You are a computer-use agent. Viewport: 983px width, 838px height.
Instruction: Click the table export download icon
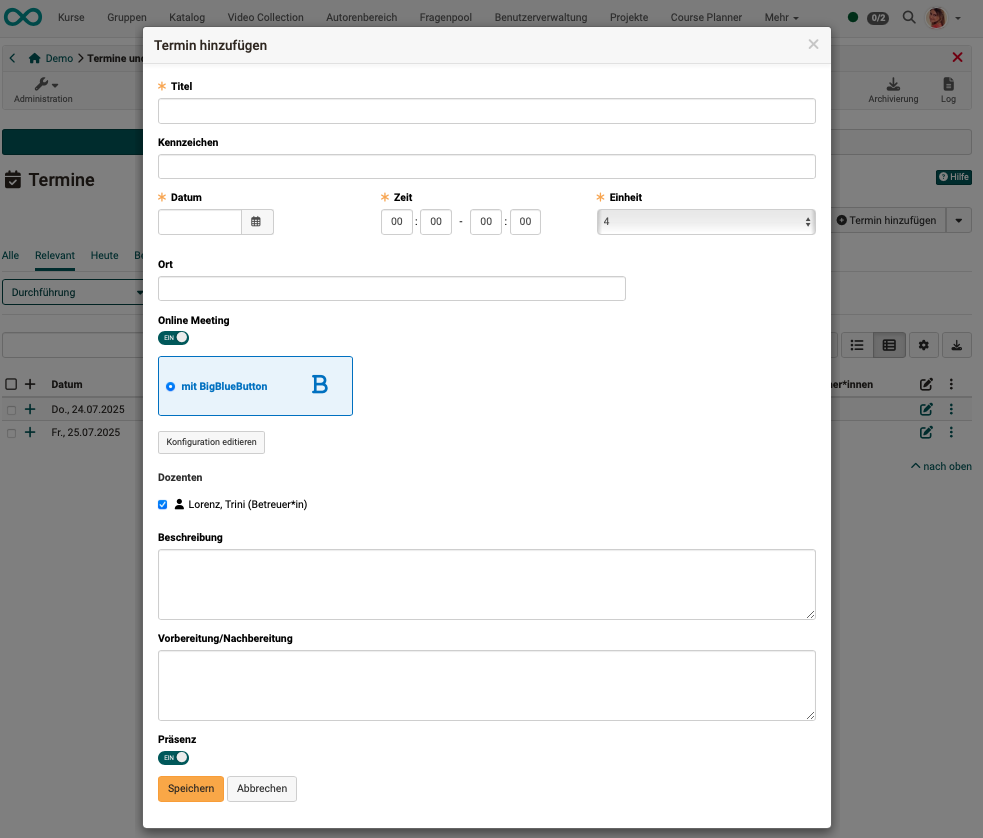957,345
